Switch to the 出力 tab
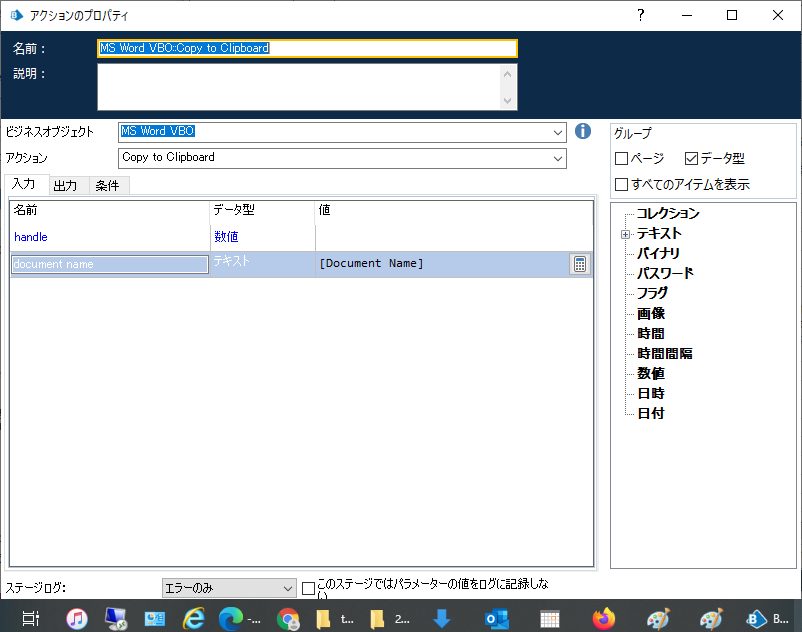 [x=65, y=186]
